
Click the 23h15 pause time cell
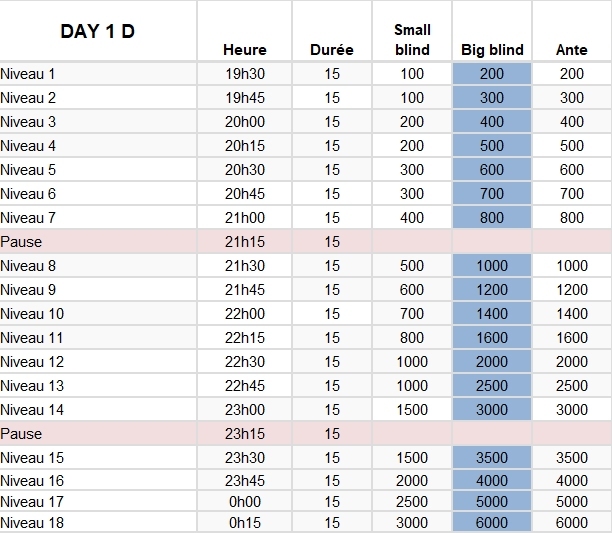pos(245,434)
